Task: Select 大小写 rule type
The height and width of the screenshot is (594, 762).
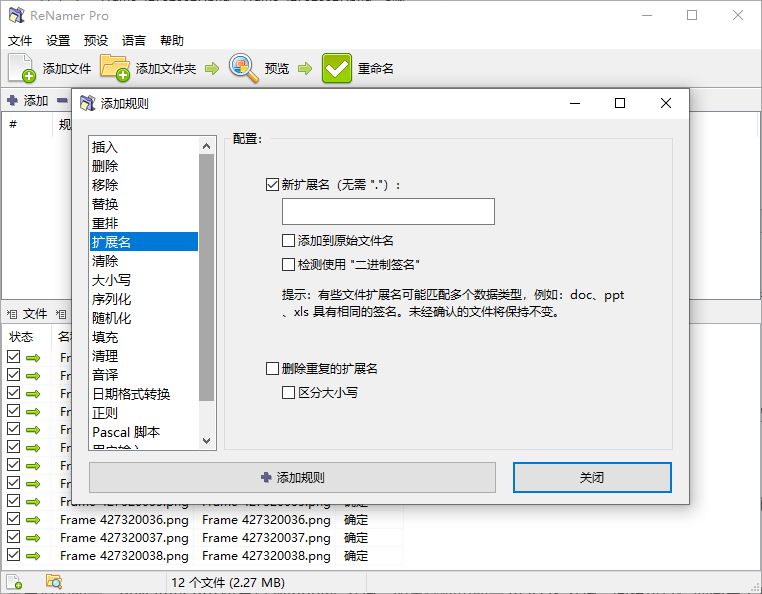Action: click(144, 280)
